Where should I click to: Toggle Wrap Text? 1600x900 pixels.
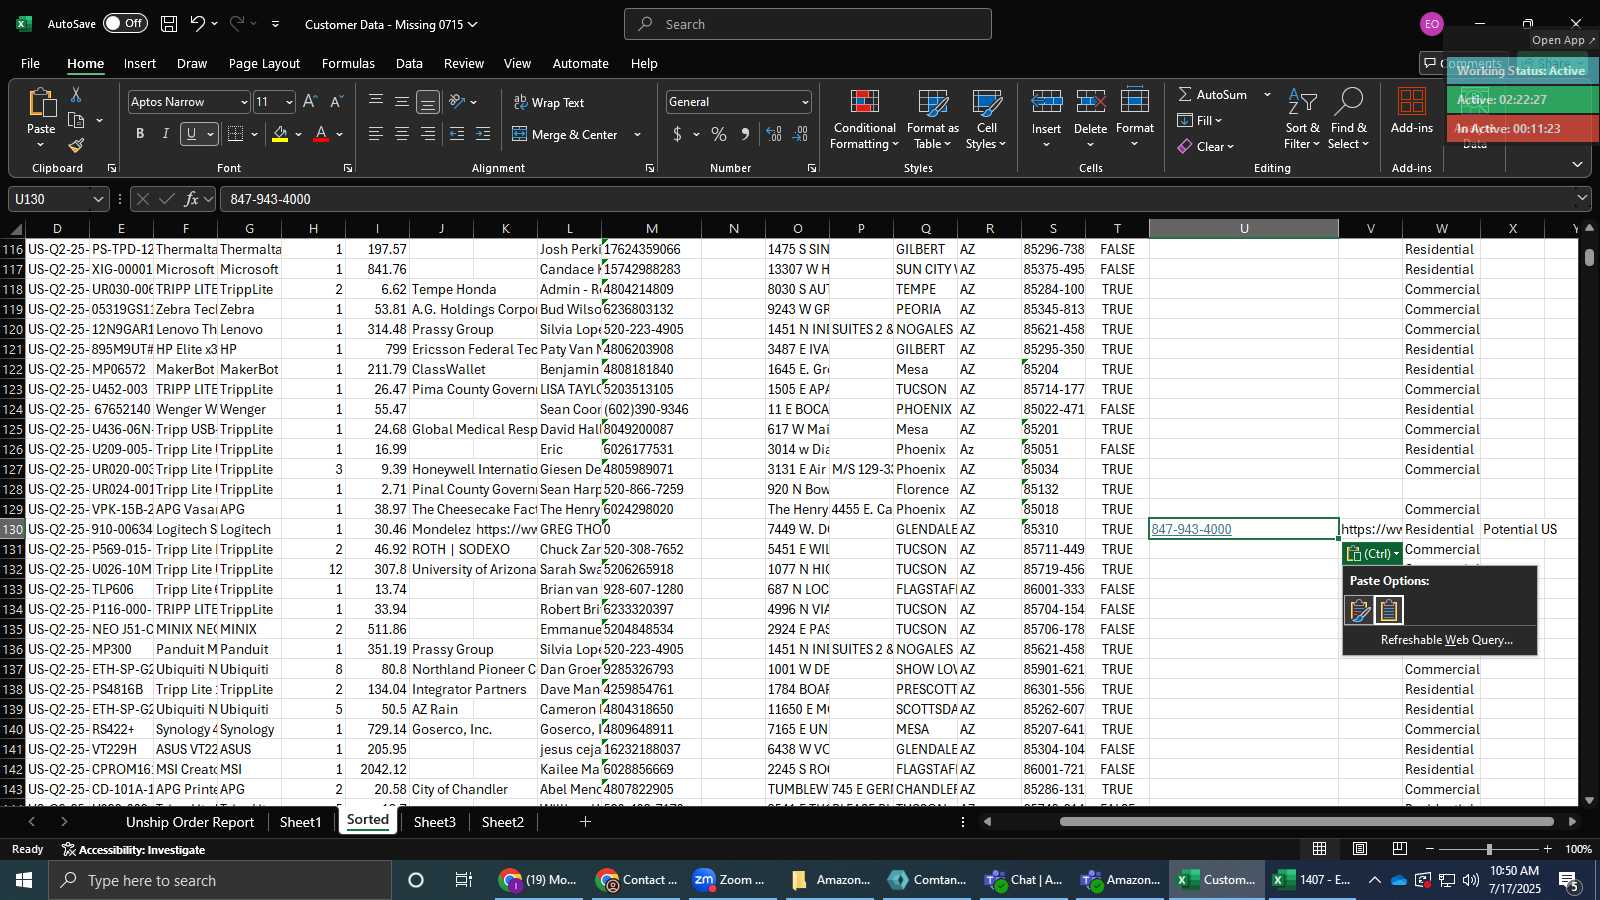point(548,102)
